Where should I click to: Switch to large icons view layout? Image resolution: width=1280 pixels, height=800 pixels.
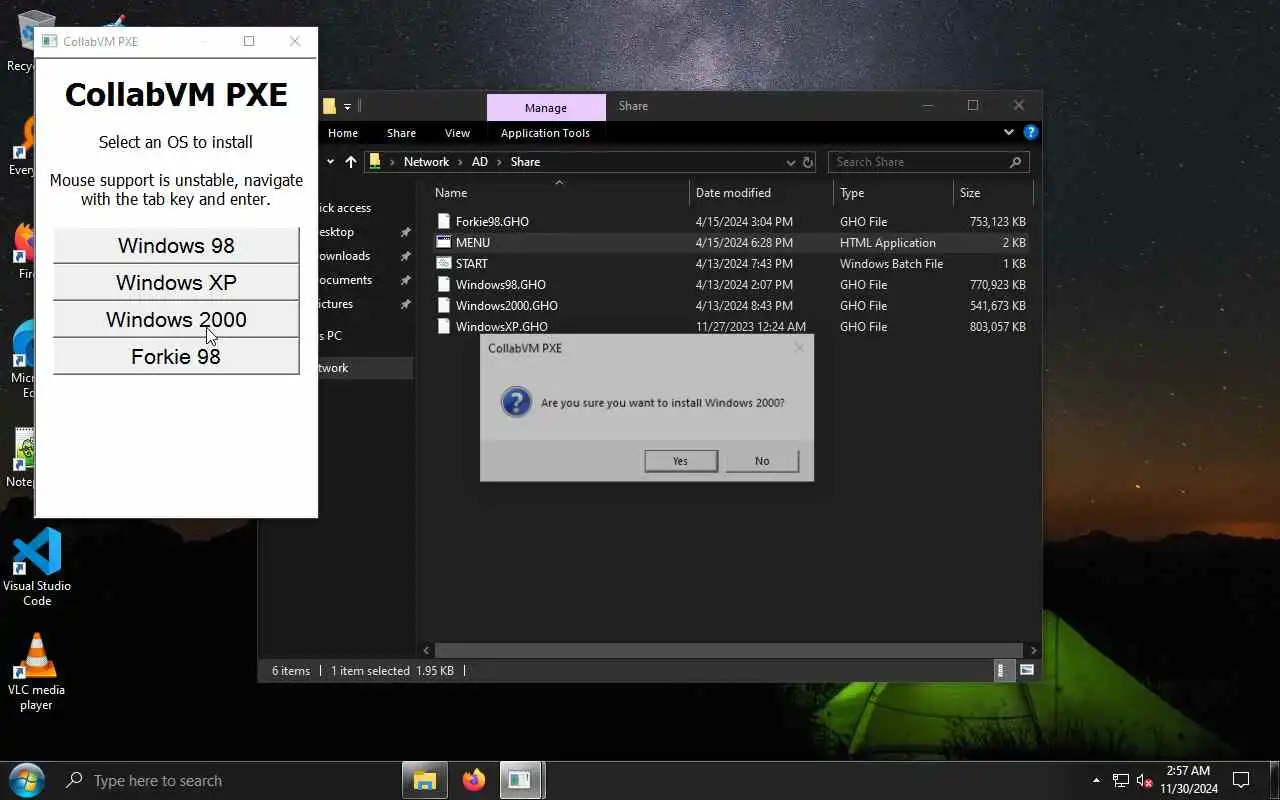(x=1026, y=671)
